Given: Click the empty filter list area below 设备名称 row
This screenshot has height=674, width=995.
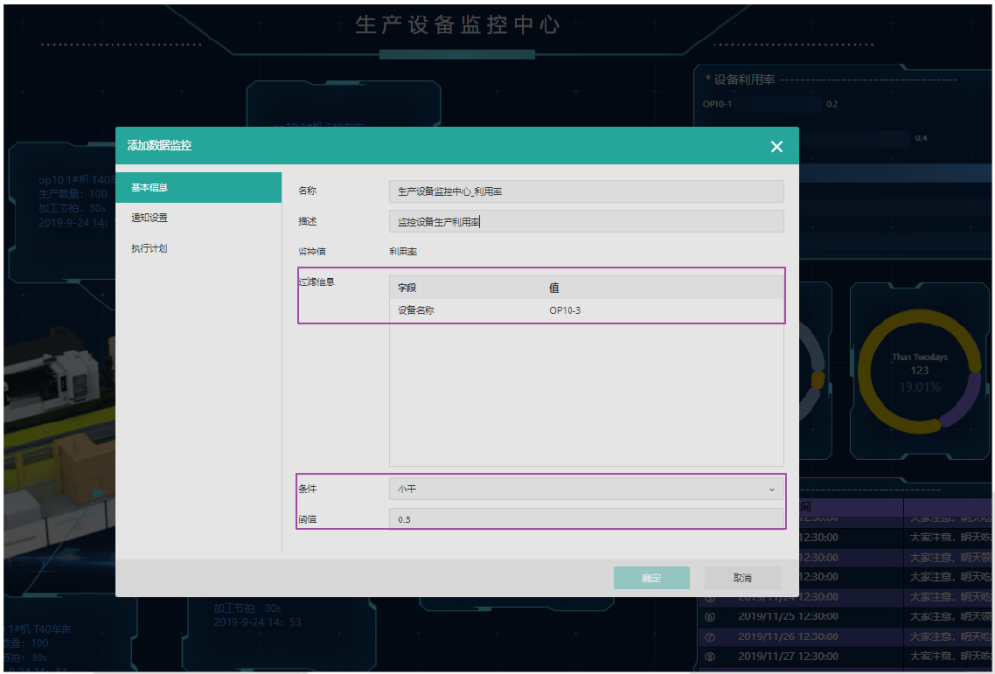Looking at the screenshot, I should coord(586,393).
